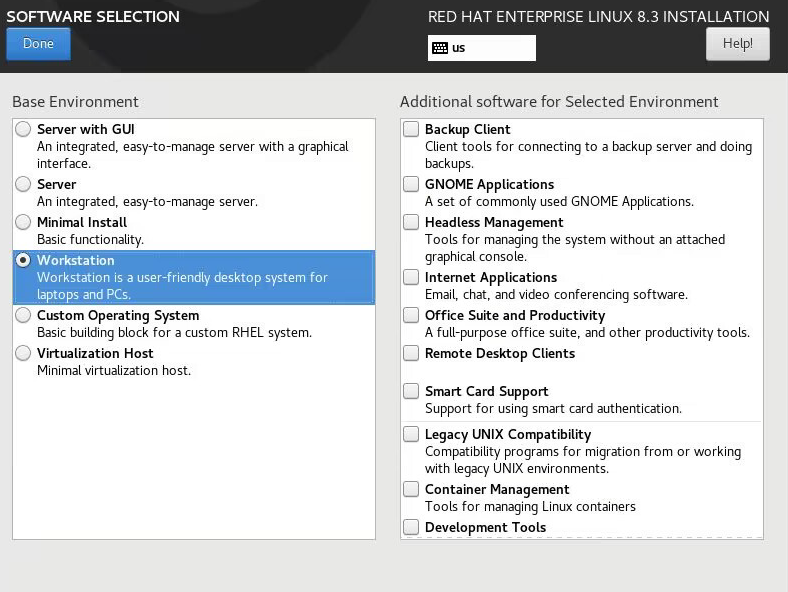This screenshot has width=788, height=592.
Task: Click 'An integrated, easy-to-manage server.' description
Action: point(147,202)
